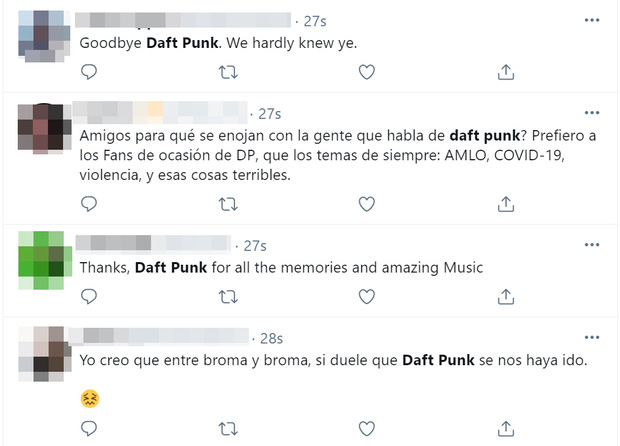
Task: Share the "Amigos para qué" tweet
Action: [506, 203]
